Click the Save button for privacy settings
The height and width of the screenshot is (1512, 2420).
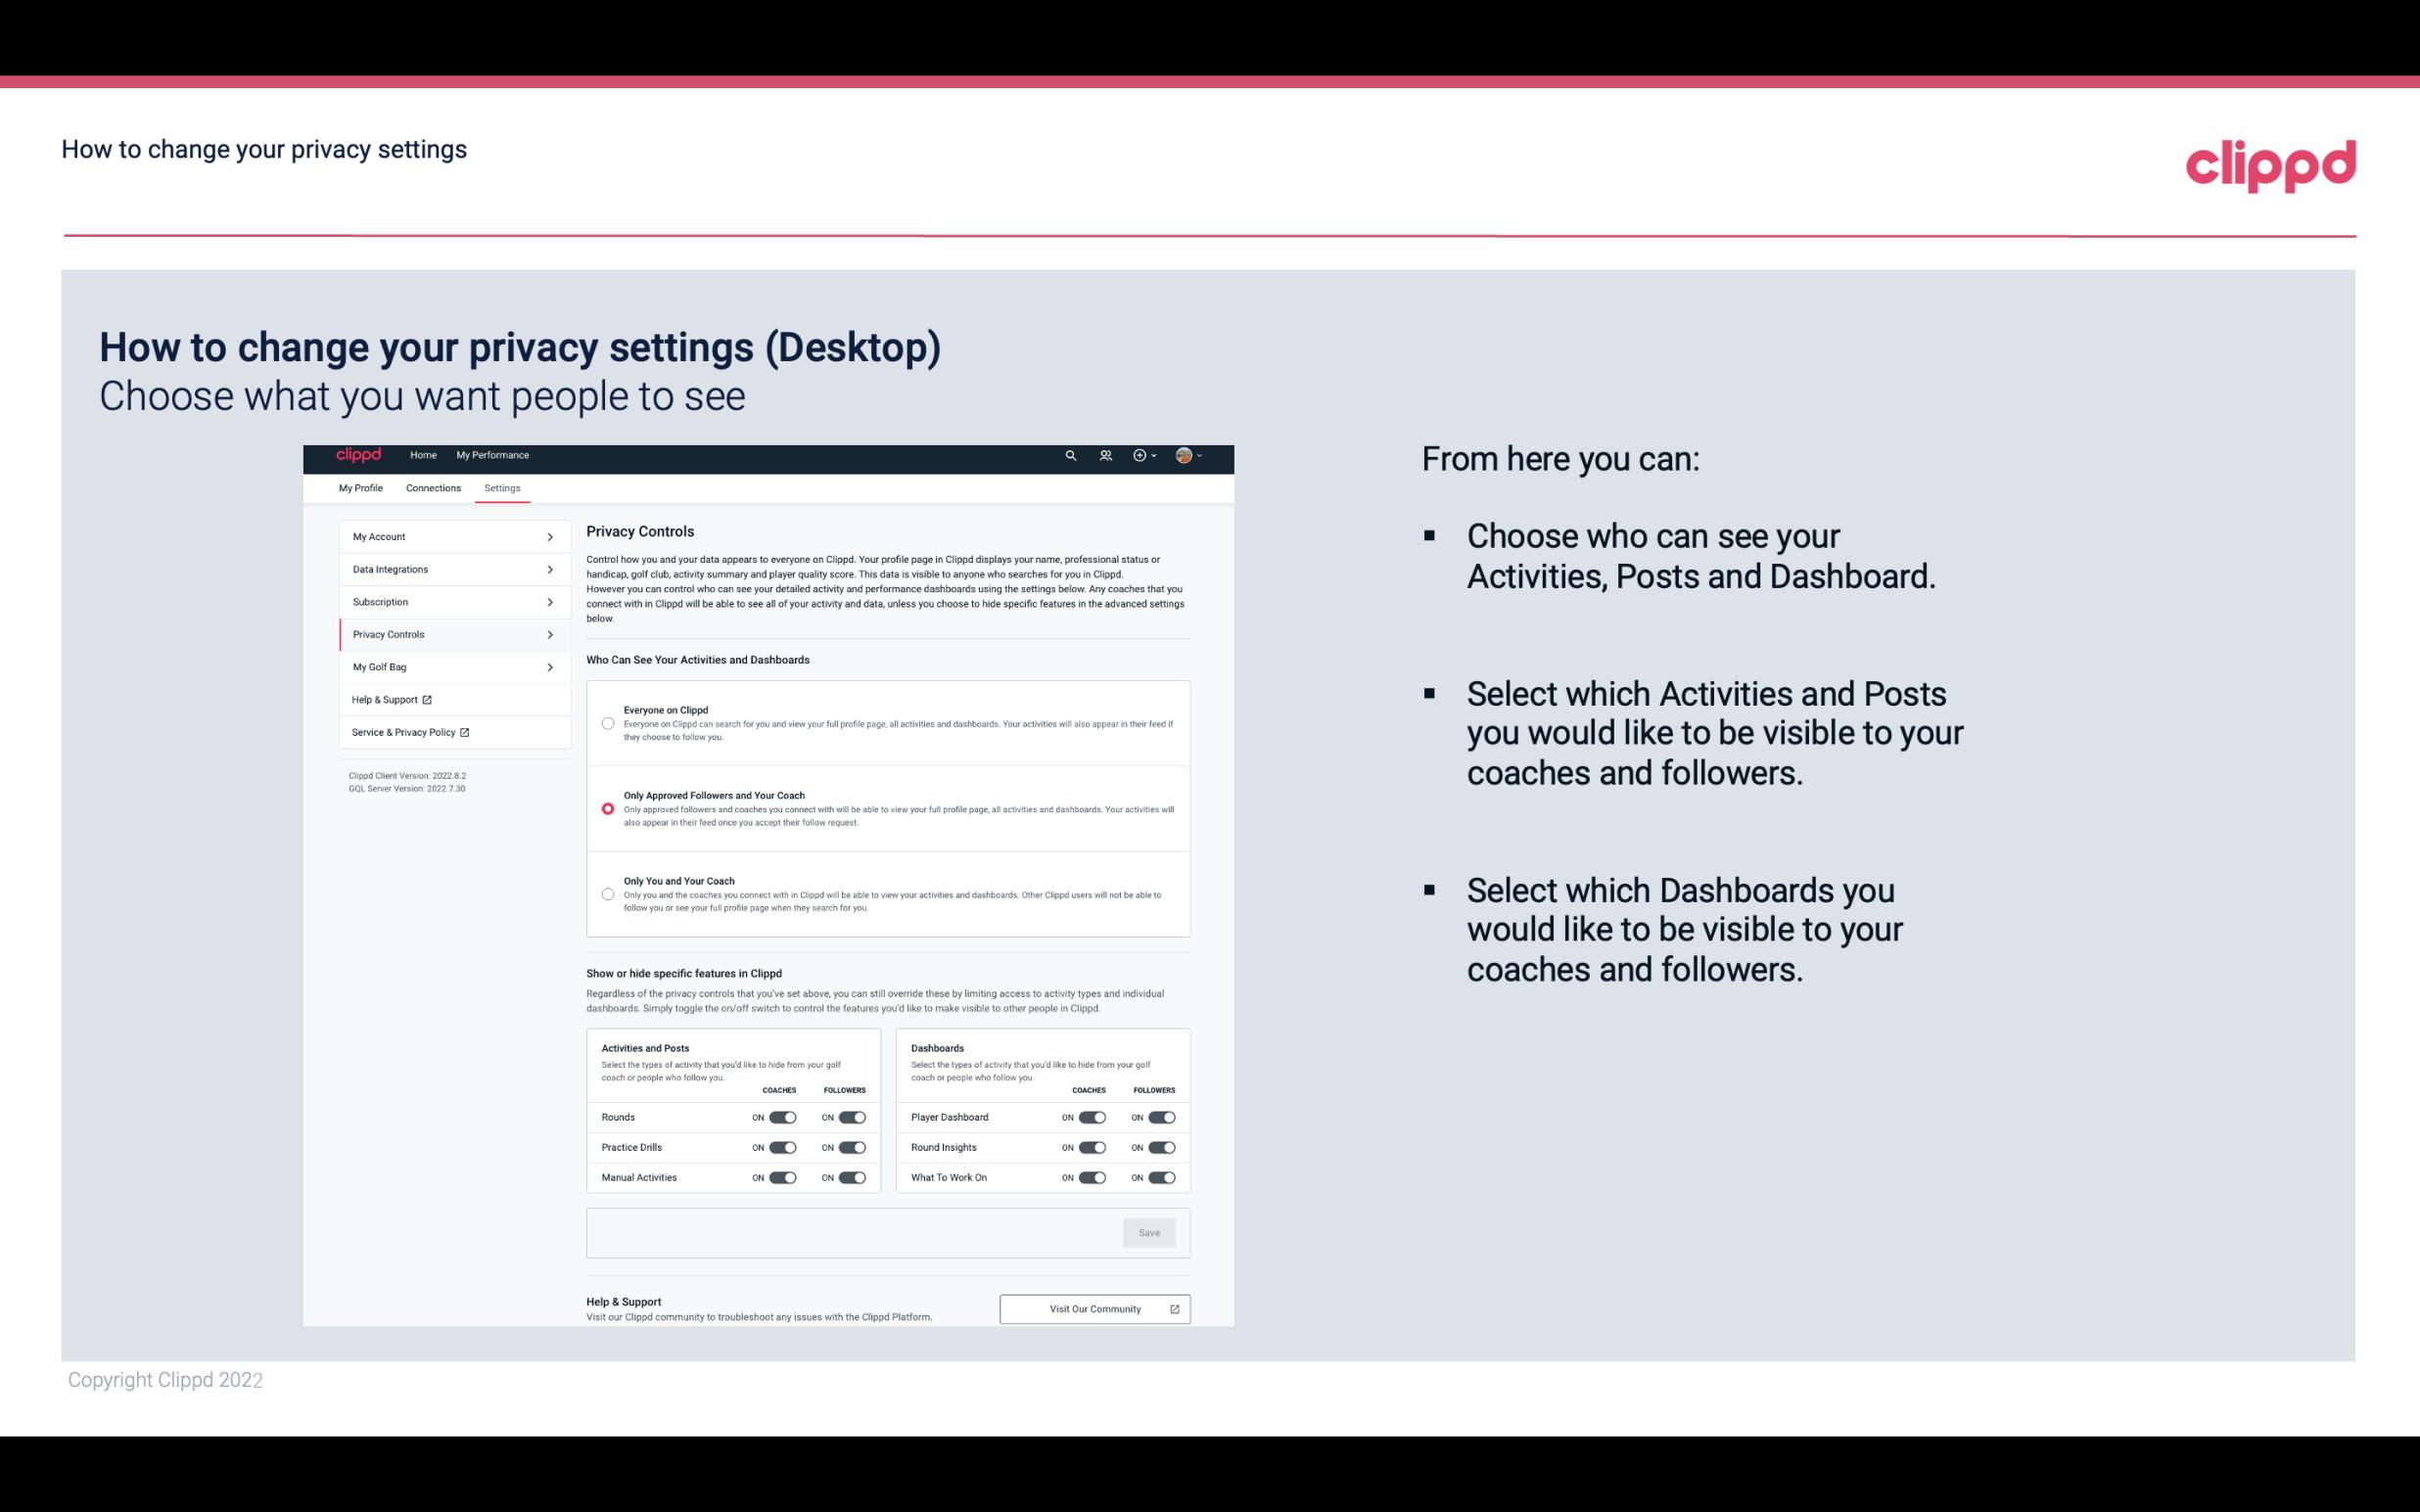click(1148, 1233)
